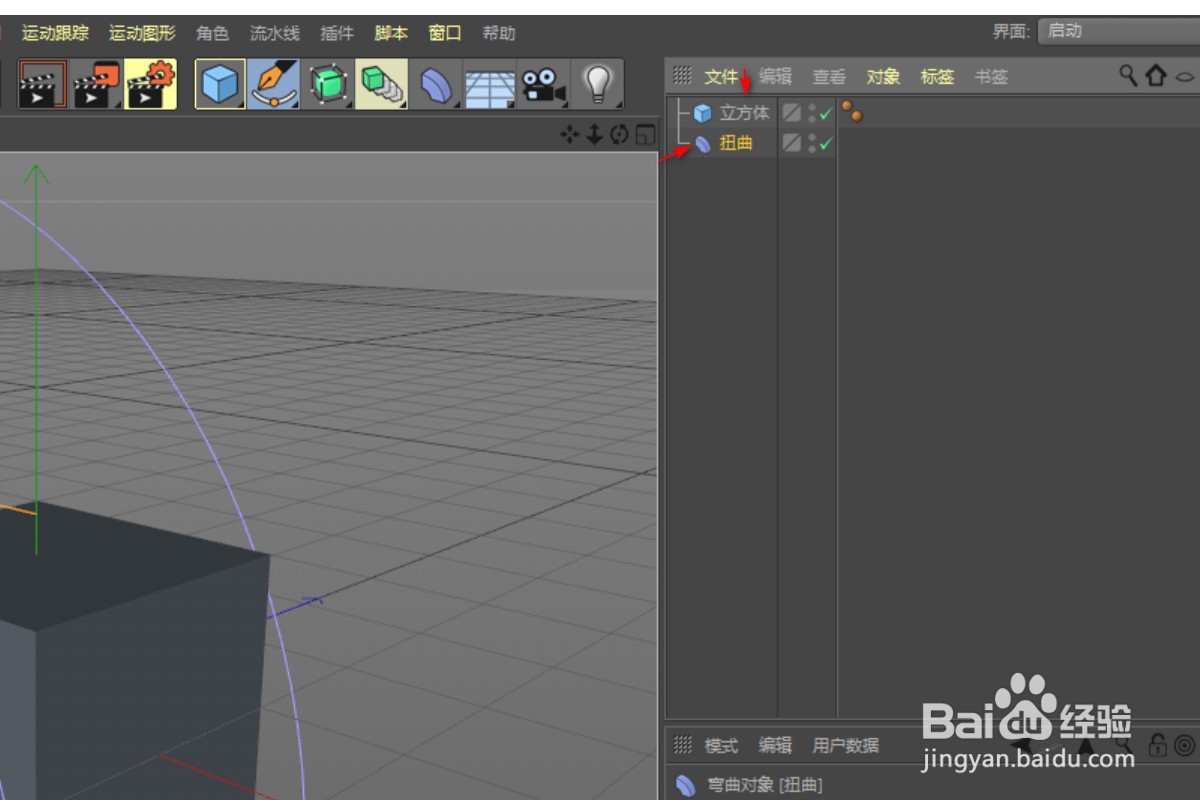The image size is (1200, 800).
Task: Open Object Manager 对象 menu
Action: [883, 76]
